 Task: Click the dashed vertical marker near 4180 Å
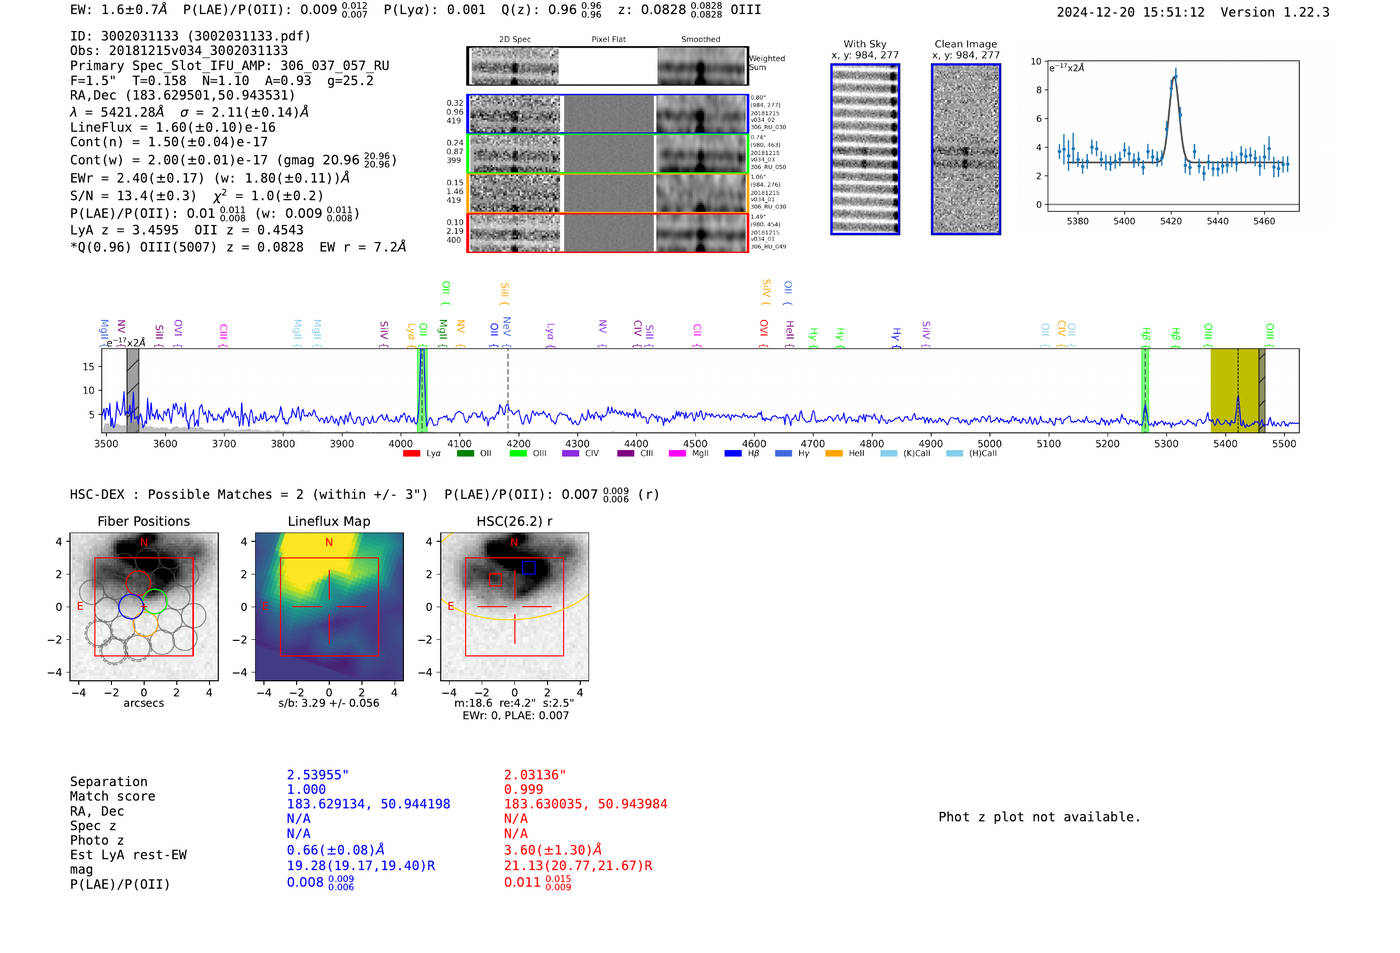pyautogui.click(x=508, y=390)
